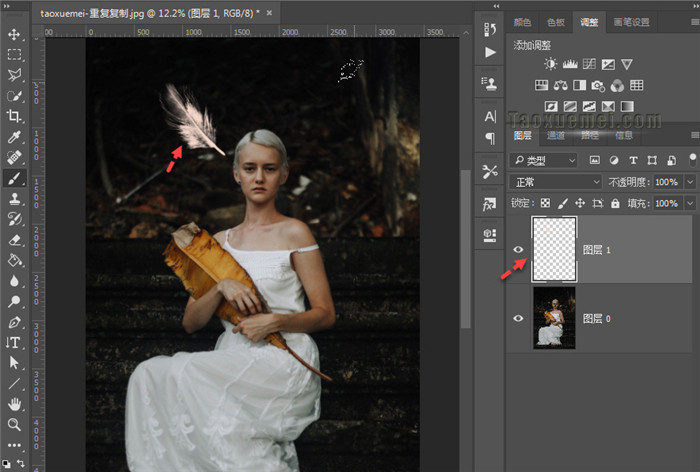
Task: Select the Hand tool
Action: [x=14, y=404]
